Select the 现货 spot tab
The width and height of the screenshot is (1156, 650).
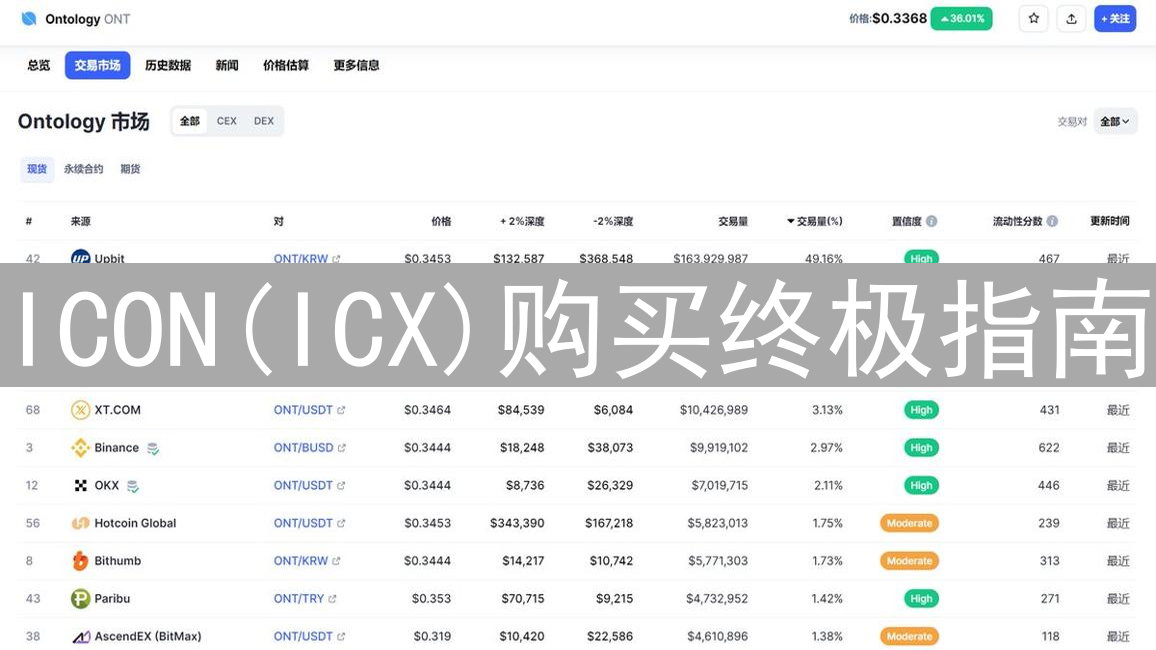[x=37, y=169]
